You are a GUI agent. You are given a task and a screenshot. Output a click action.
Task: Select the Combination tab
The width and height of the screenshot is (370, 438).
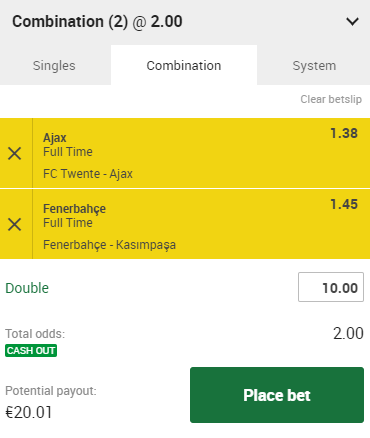click(x=184, y=65)
